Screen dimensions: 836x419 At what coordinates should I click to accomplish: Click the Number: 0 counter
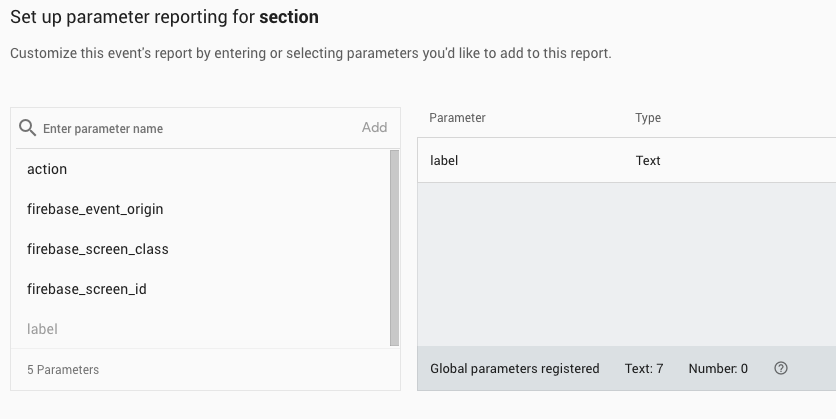coord(718,369)
